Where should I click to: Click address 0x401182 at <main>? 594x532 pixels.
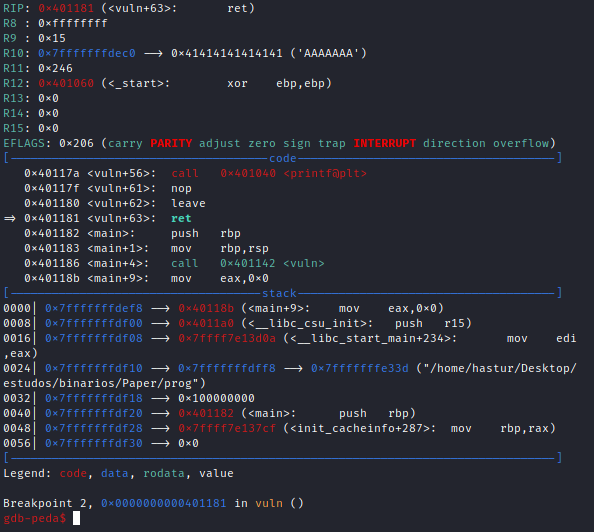52,233
